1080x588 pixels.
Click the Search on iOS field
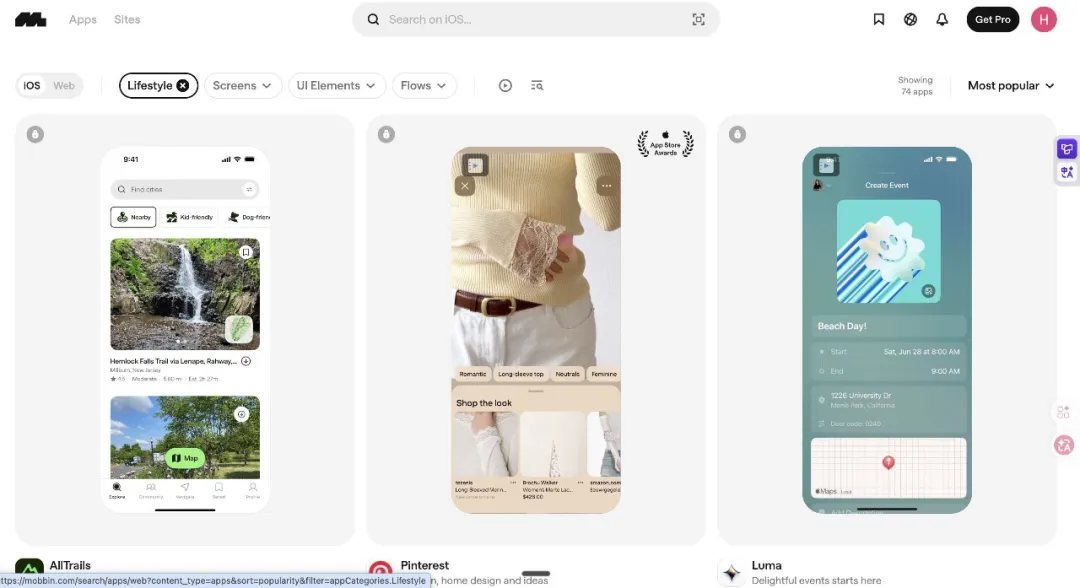point(536,19)
